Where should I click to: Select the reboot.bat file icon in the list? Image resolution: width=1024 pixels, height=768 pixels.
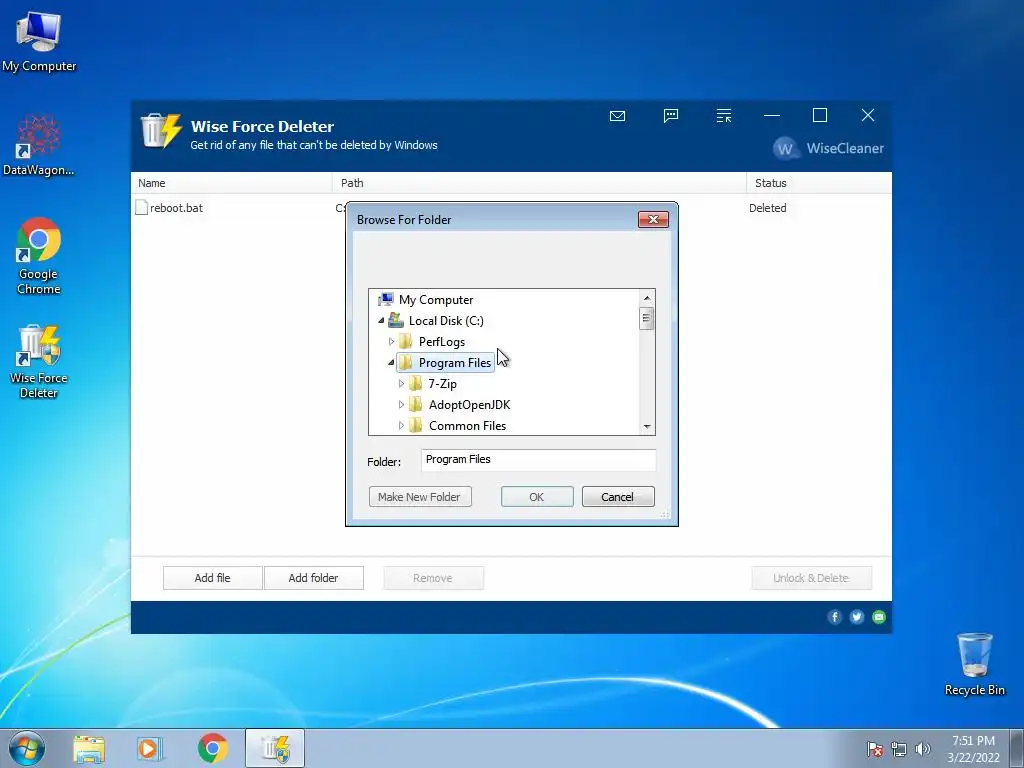(x=141, y=208)
